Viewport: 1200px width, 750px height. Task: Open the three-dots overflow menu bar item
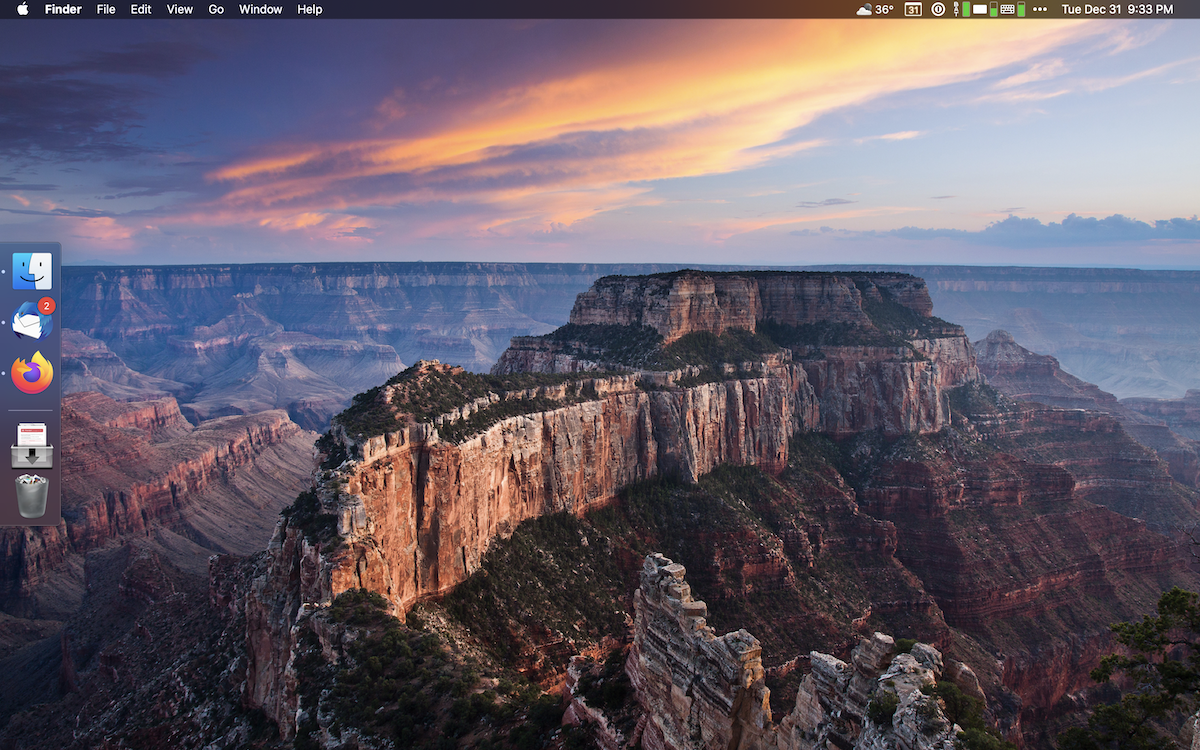pyautogui.click(x=1040, y=9)
